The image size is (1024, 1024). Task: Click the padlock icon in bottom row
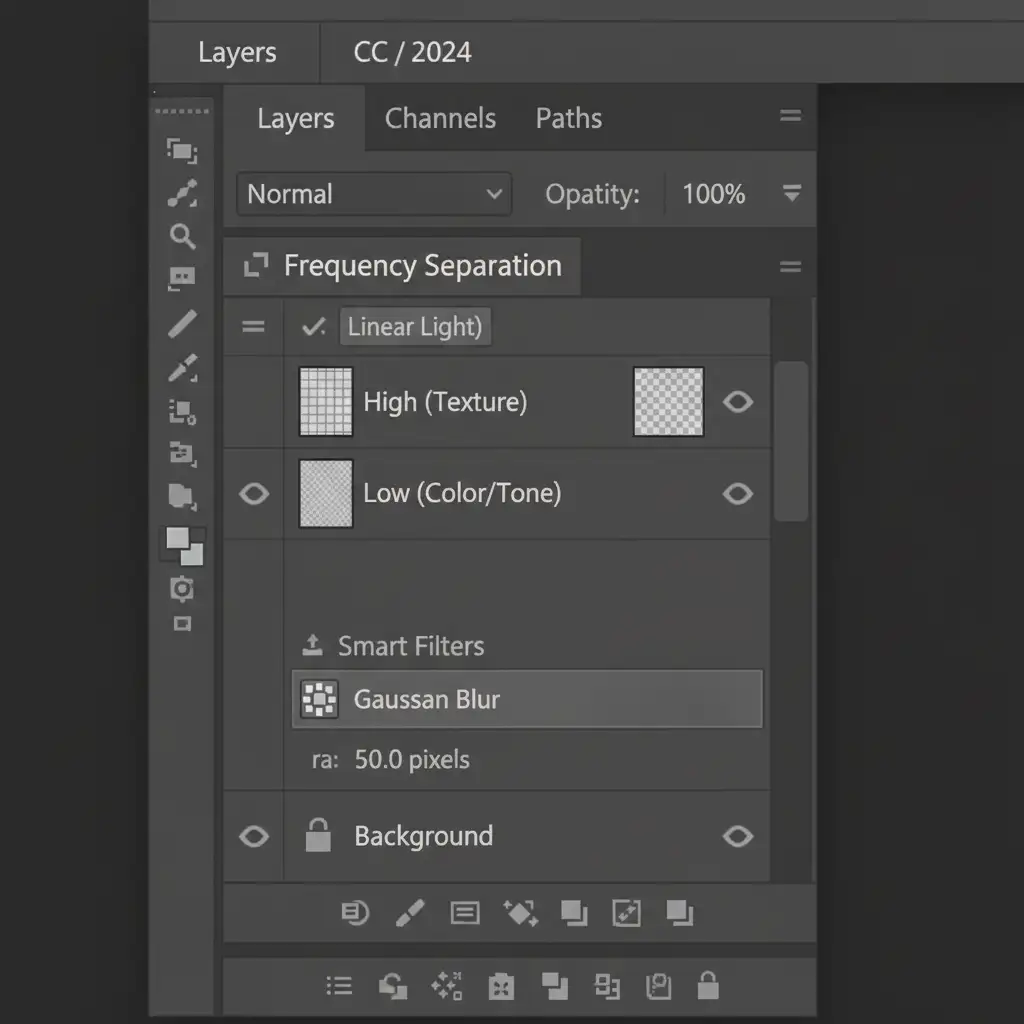708,985
